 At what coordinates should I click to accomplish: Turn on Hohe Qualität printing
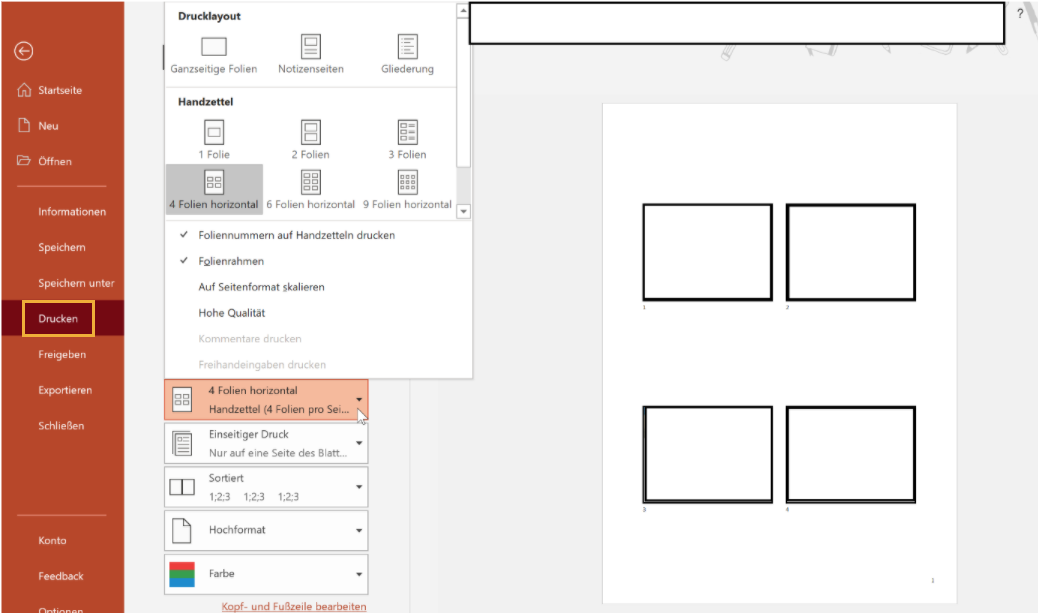(x=231, y=313)
